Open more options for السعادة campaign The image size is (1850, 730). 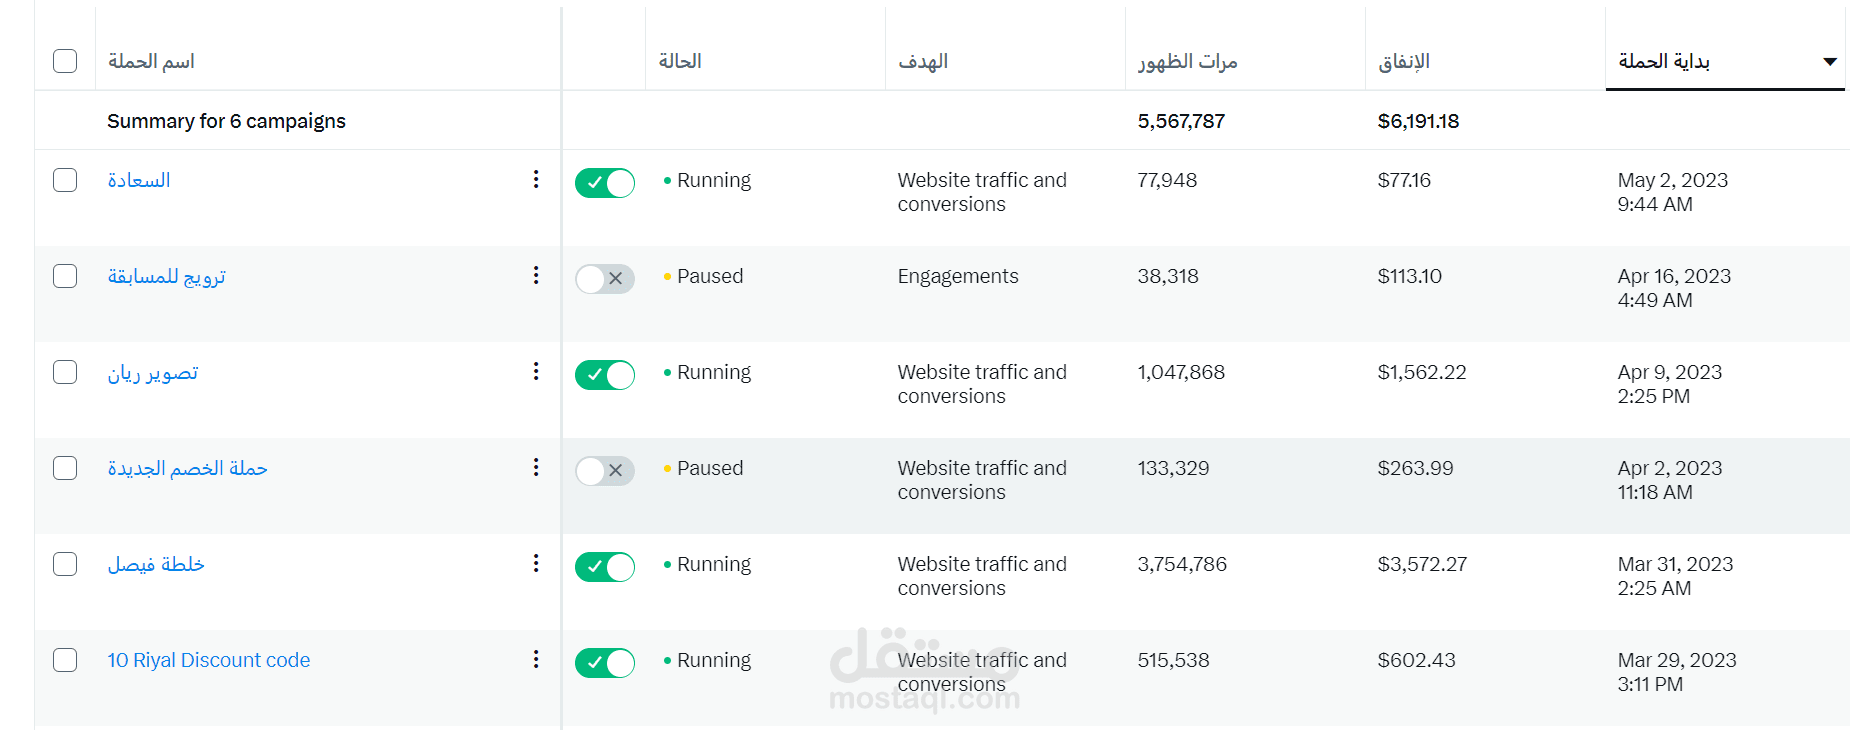tap(536, 179)
